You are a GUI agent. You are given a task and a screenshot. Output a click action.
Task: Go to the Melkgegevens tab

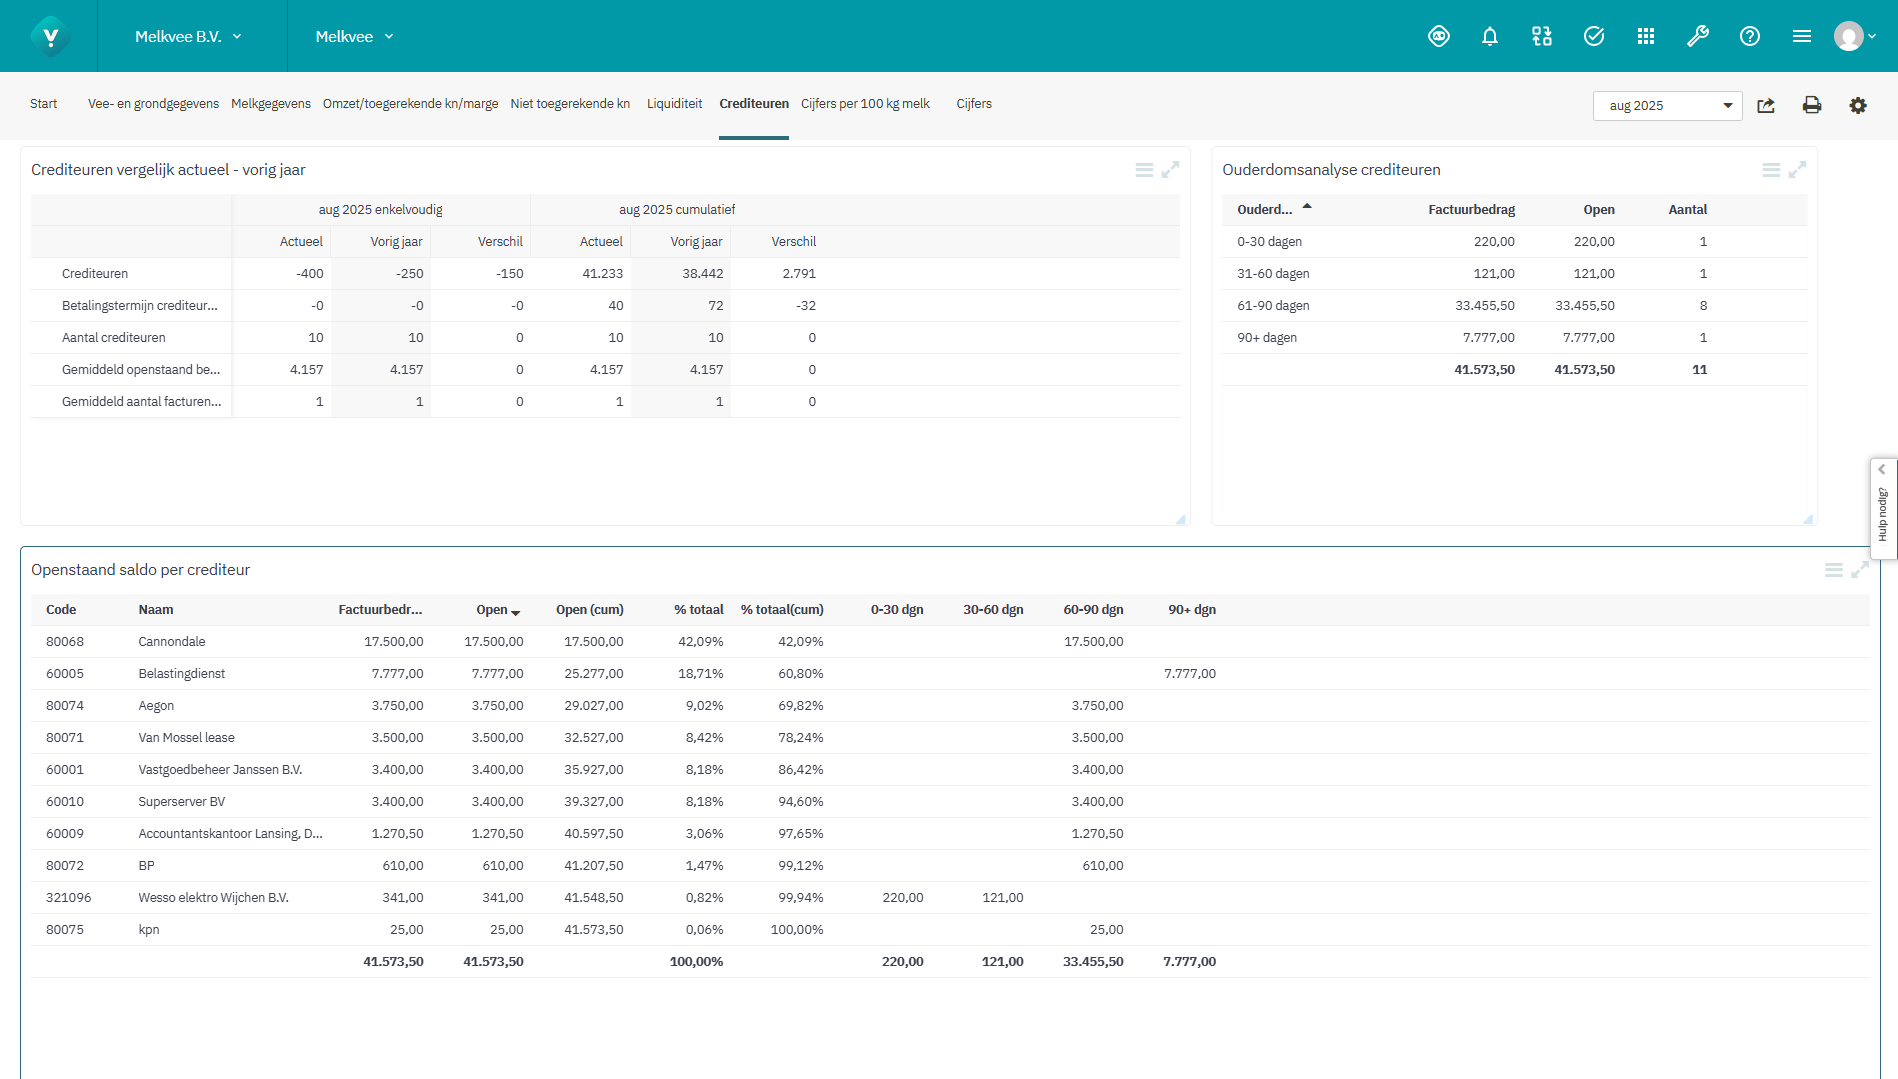(270, 104)
